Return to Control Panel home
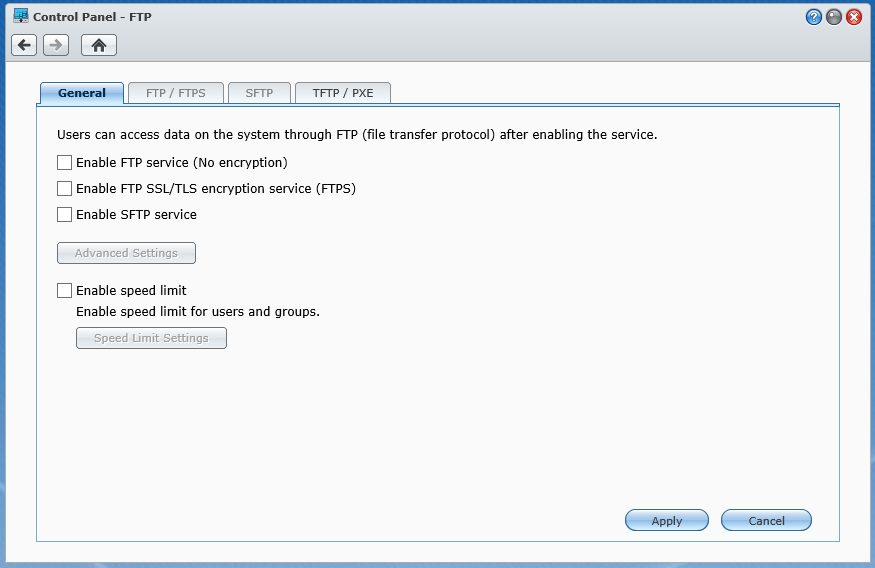875x568 pixels. click(99, 45)
